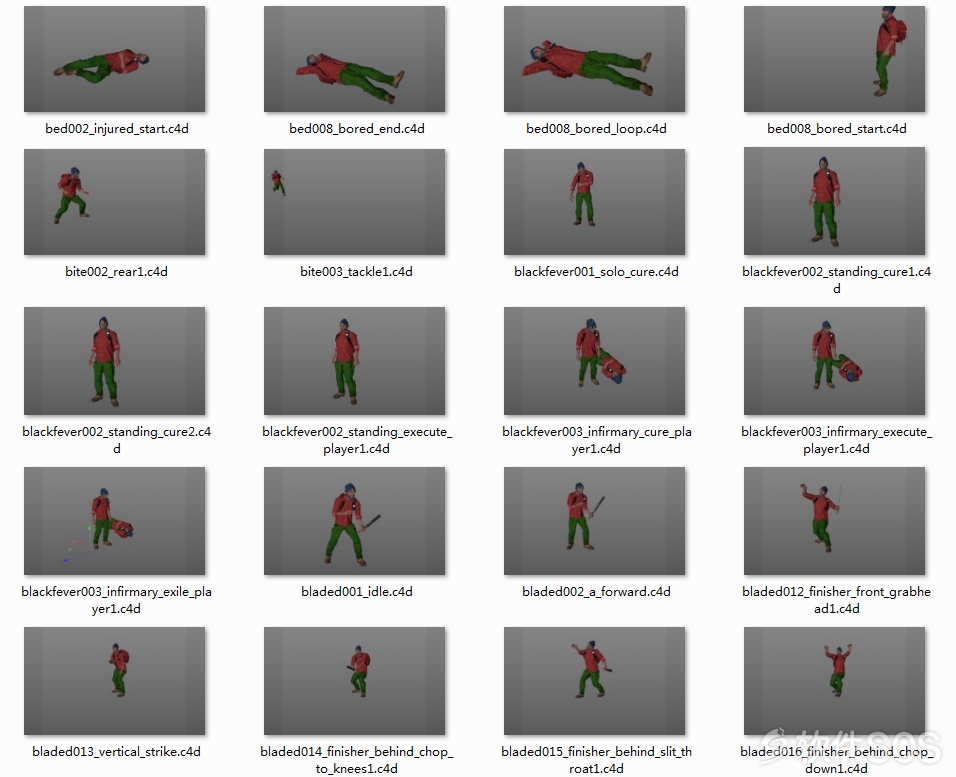The image size is (956, 777).
Task: Click the bed008_bored_start.c4d thumbnail
Action: click(834, 59)
